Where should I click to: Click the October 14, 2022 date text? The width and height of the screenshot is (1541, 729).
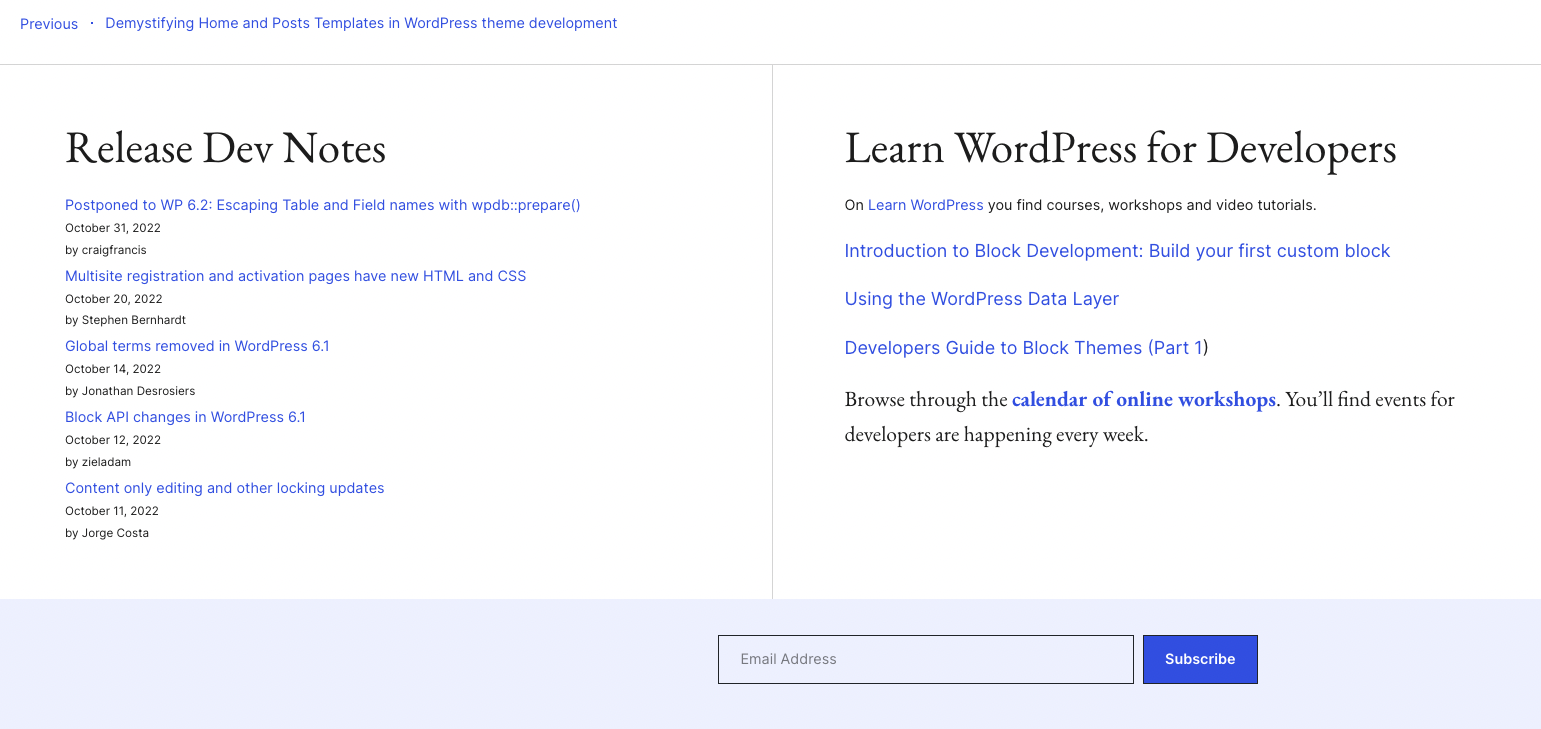pyautogui.click(x=112, y=368)
